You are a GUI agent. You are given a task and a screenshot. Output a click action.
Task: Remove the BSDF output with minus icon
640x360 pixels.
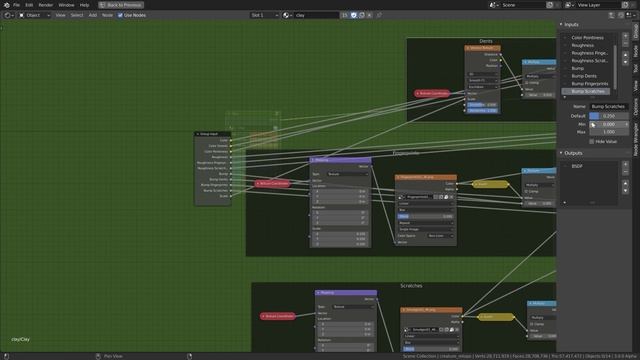625,172
